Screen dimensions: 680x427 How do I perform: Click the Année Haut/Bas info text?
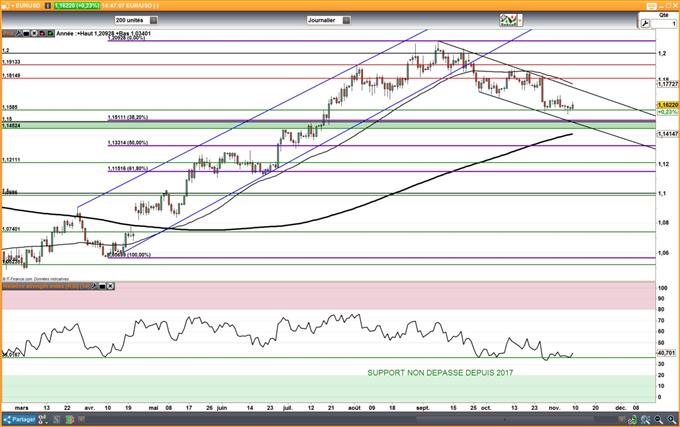[x=104, y=33]
